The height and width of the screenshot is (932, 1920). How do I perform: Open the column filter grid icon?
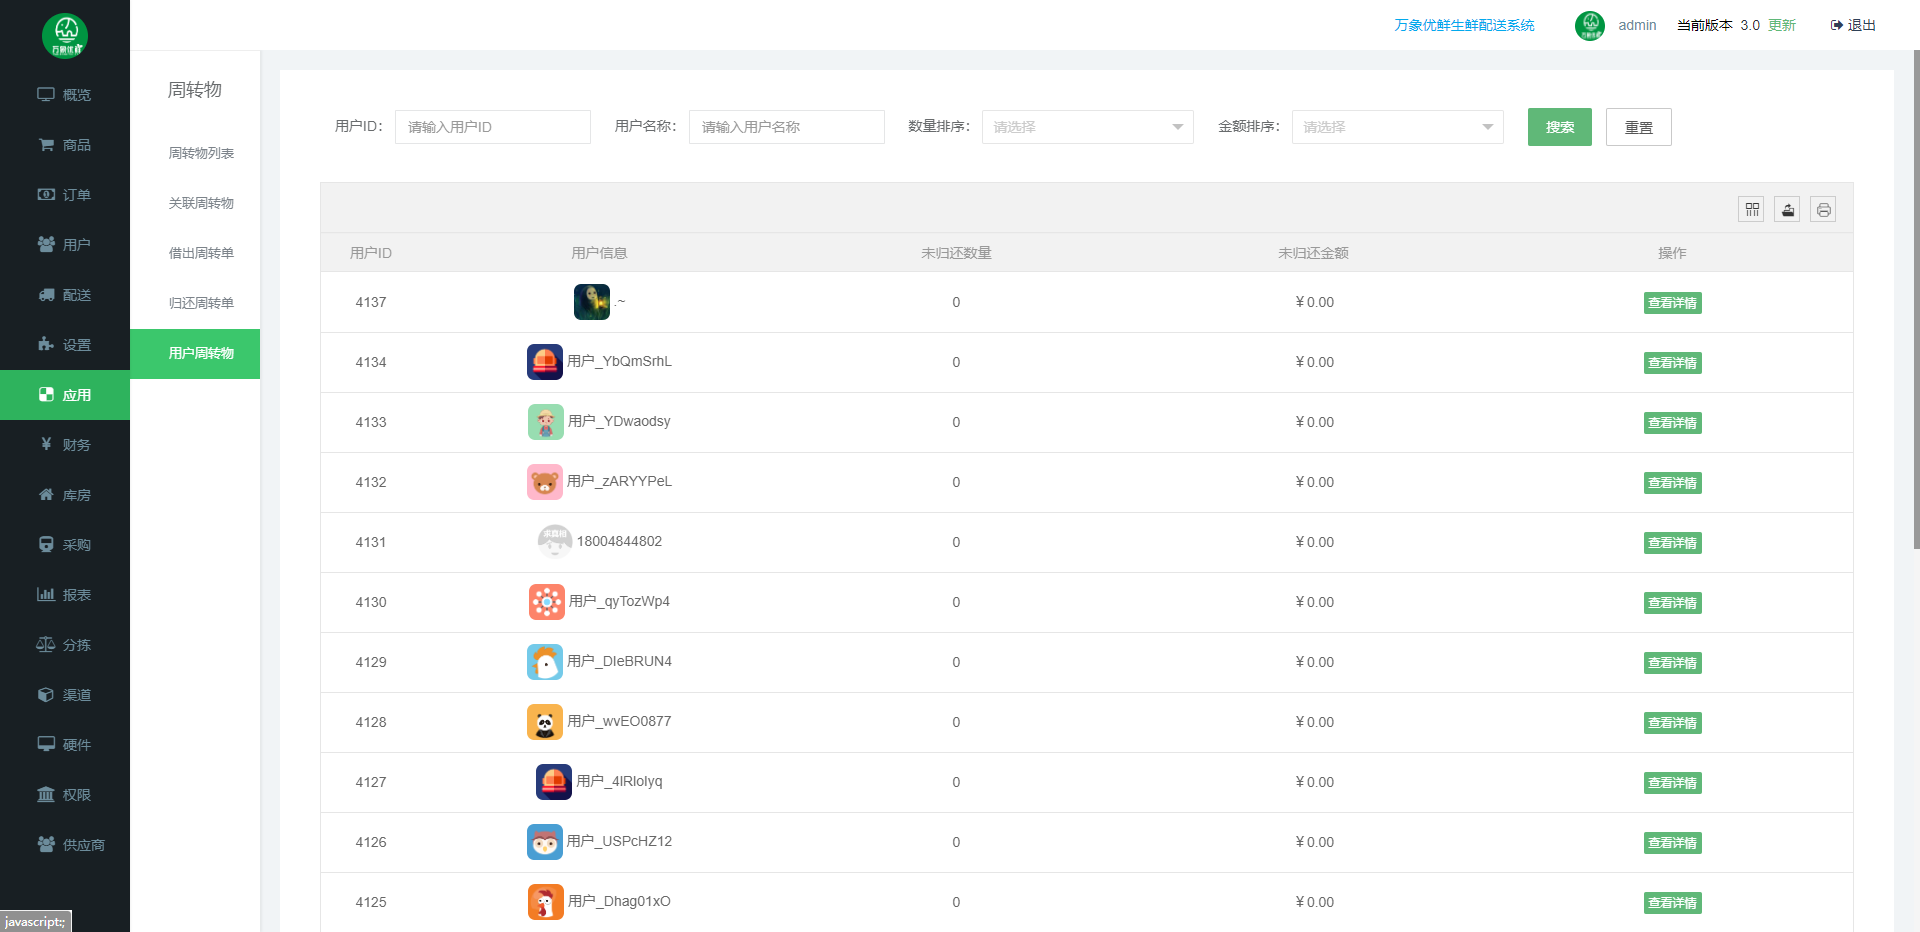(1752, 209)
